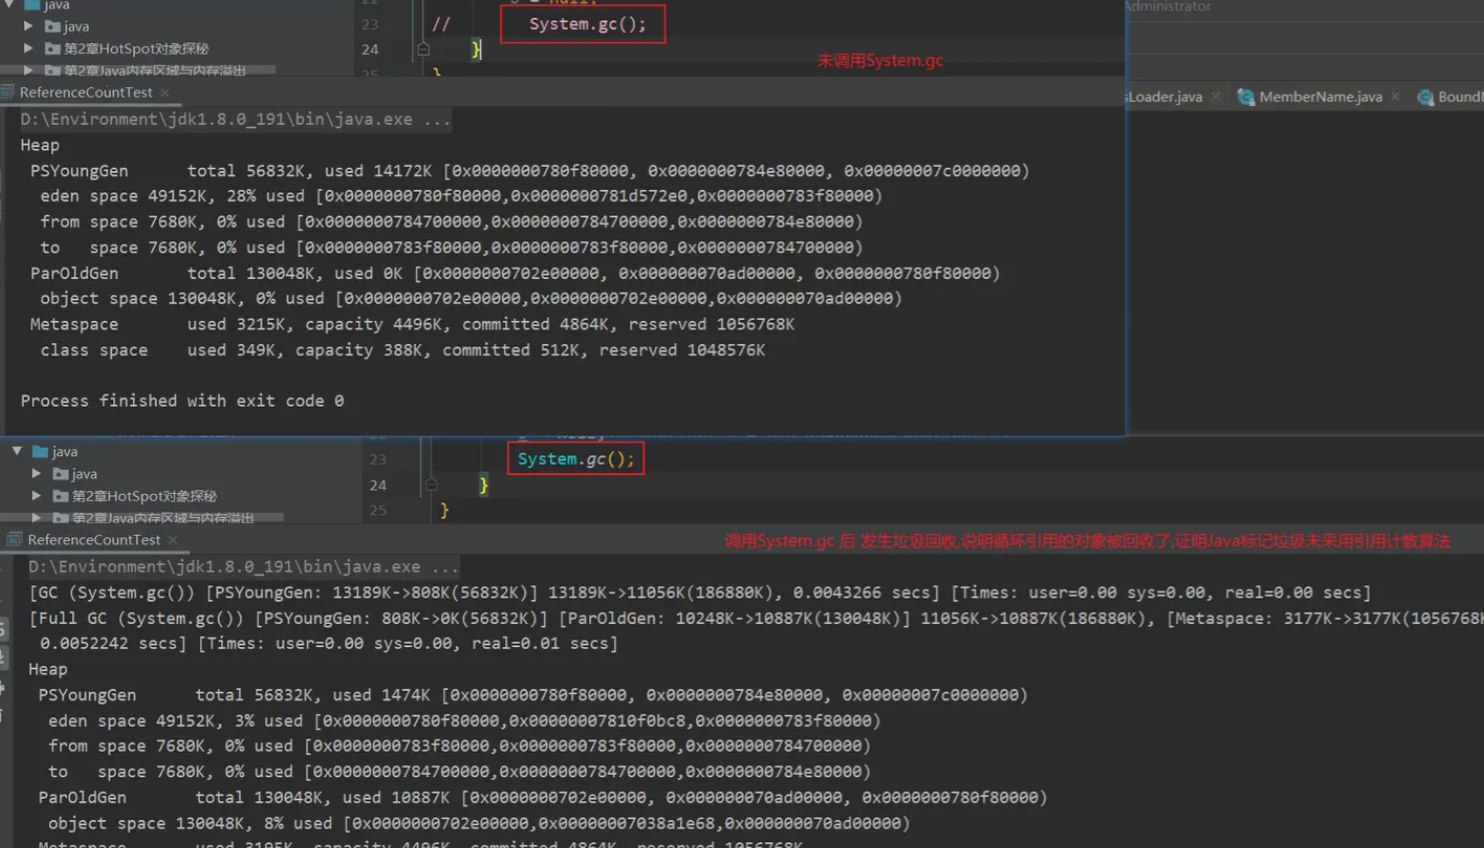Click the class icon on the MemberName.java tab
The image size is (1484, 848).
click(1246, 97)
